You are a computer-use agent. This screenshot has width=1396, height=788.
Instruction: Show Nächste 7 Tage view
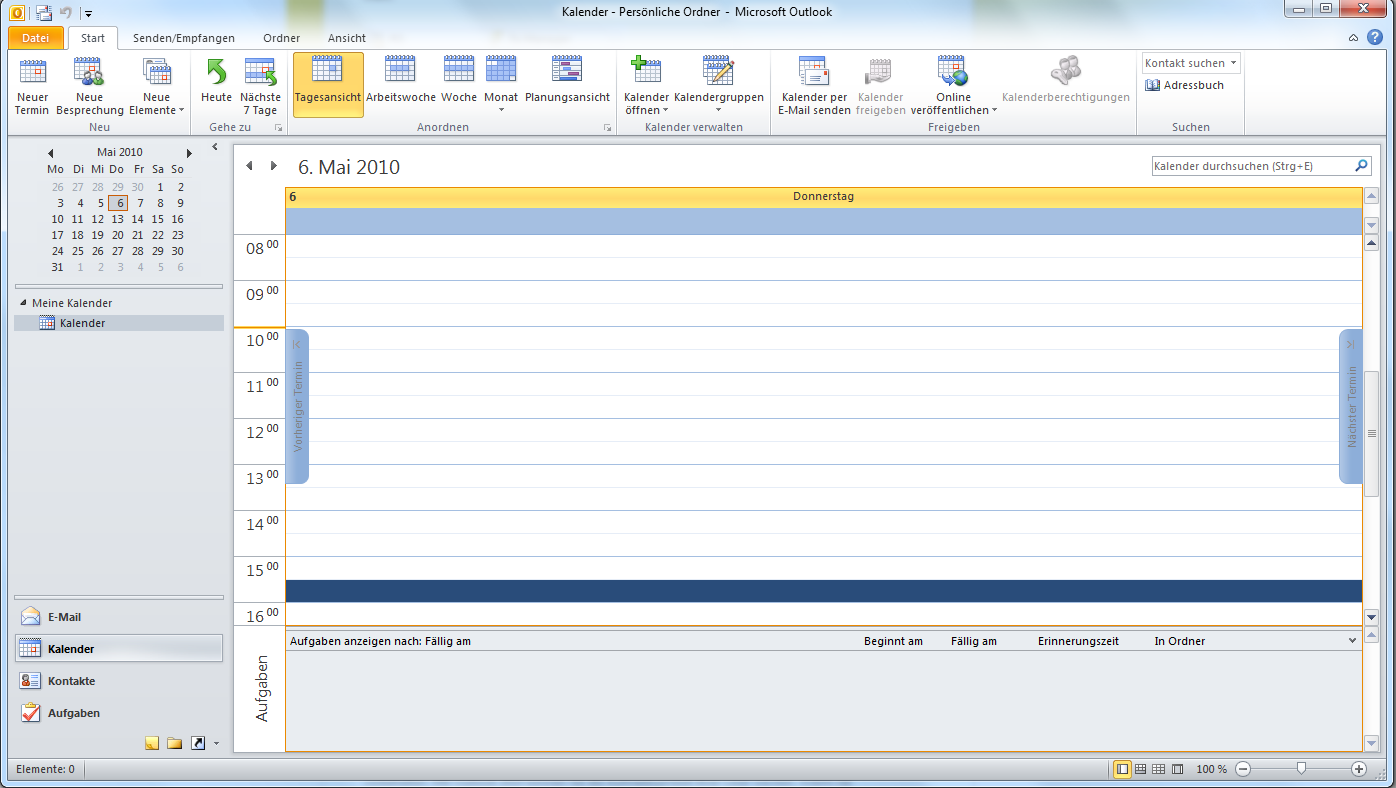[x=260, y=84]
